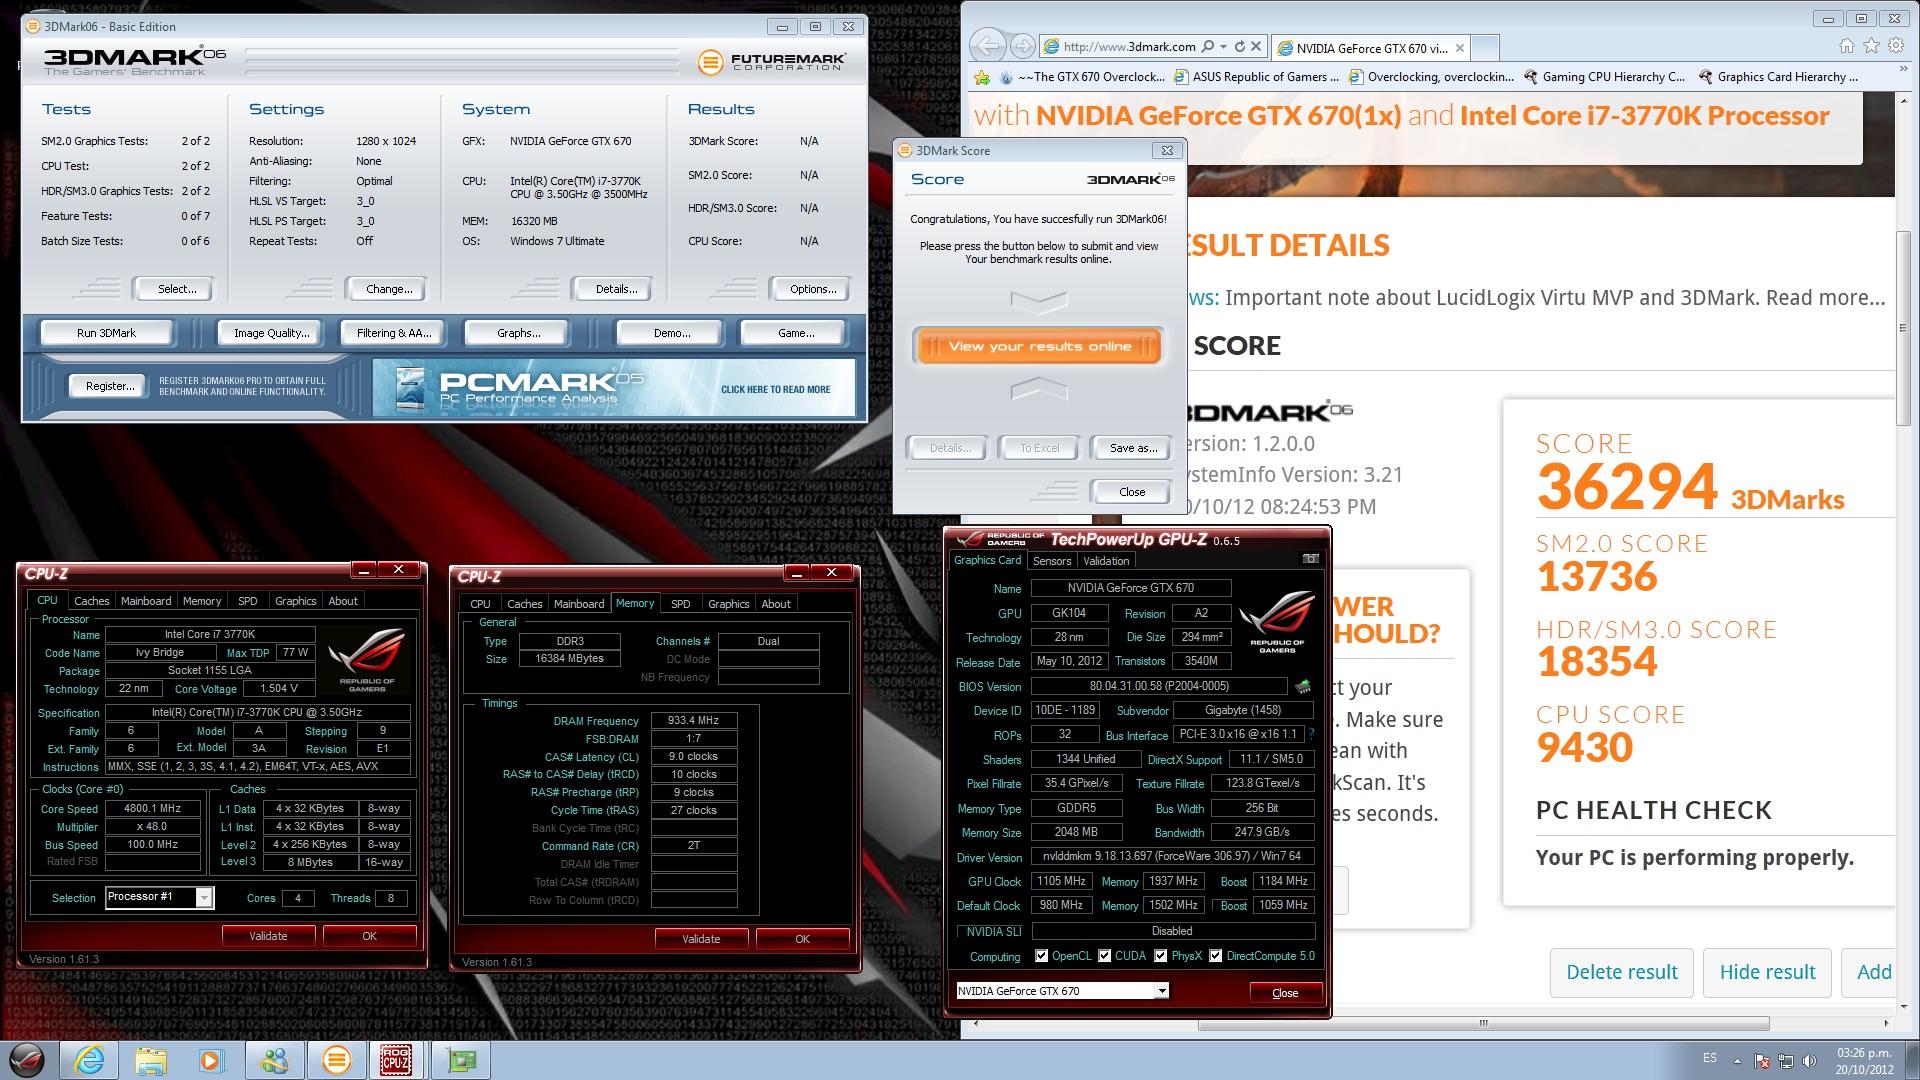
Task: Open Internet Explorer from the taskbar
Action: 90,1060
